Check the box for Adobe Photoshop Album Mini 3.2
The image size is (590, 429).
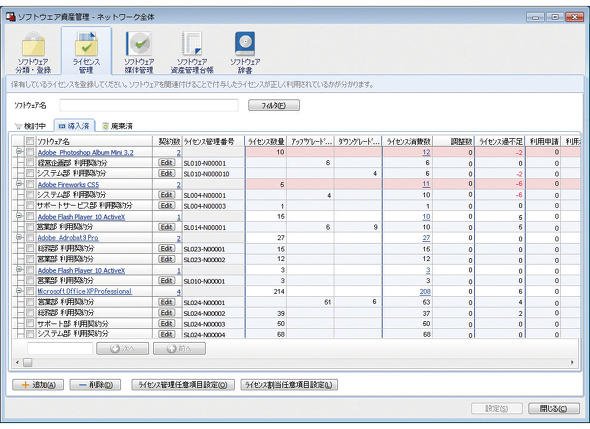[x=30, y=152]
